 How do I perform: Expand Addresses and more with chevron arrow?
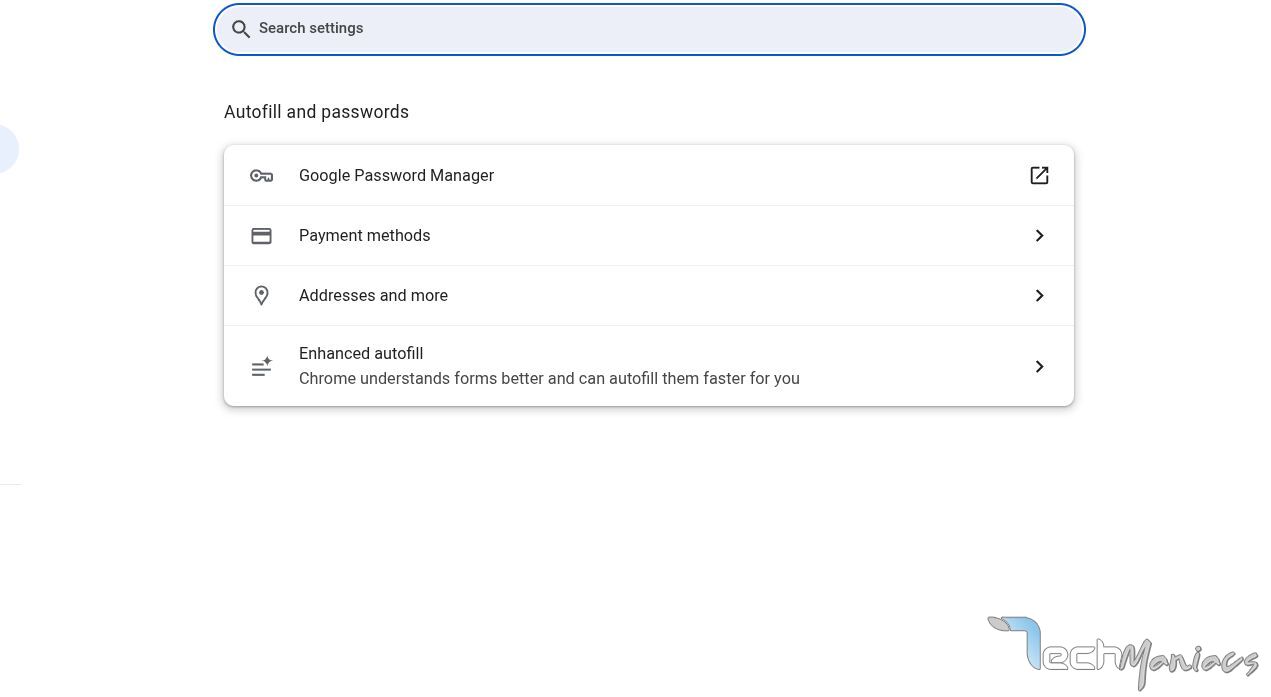[x=1039, y=296]
